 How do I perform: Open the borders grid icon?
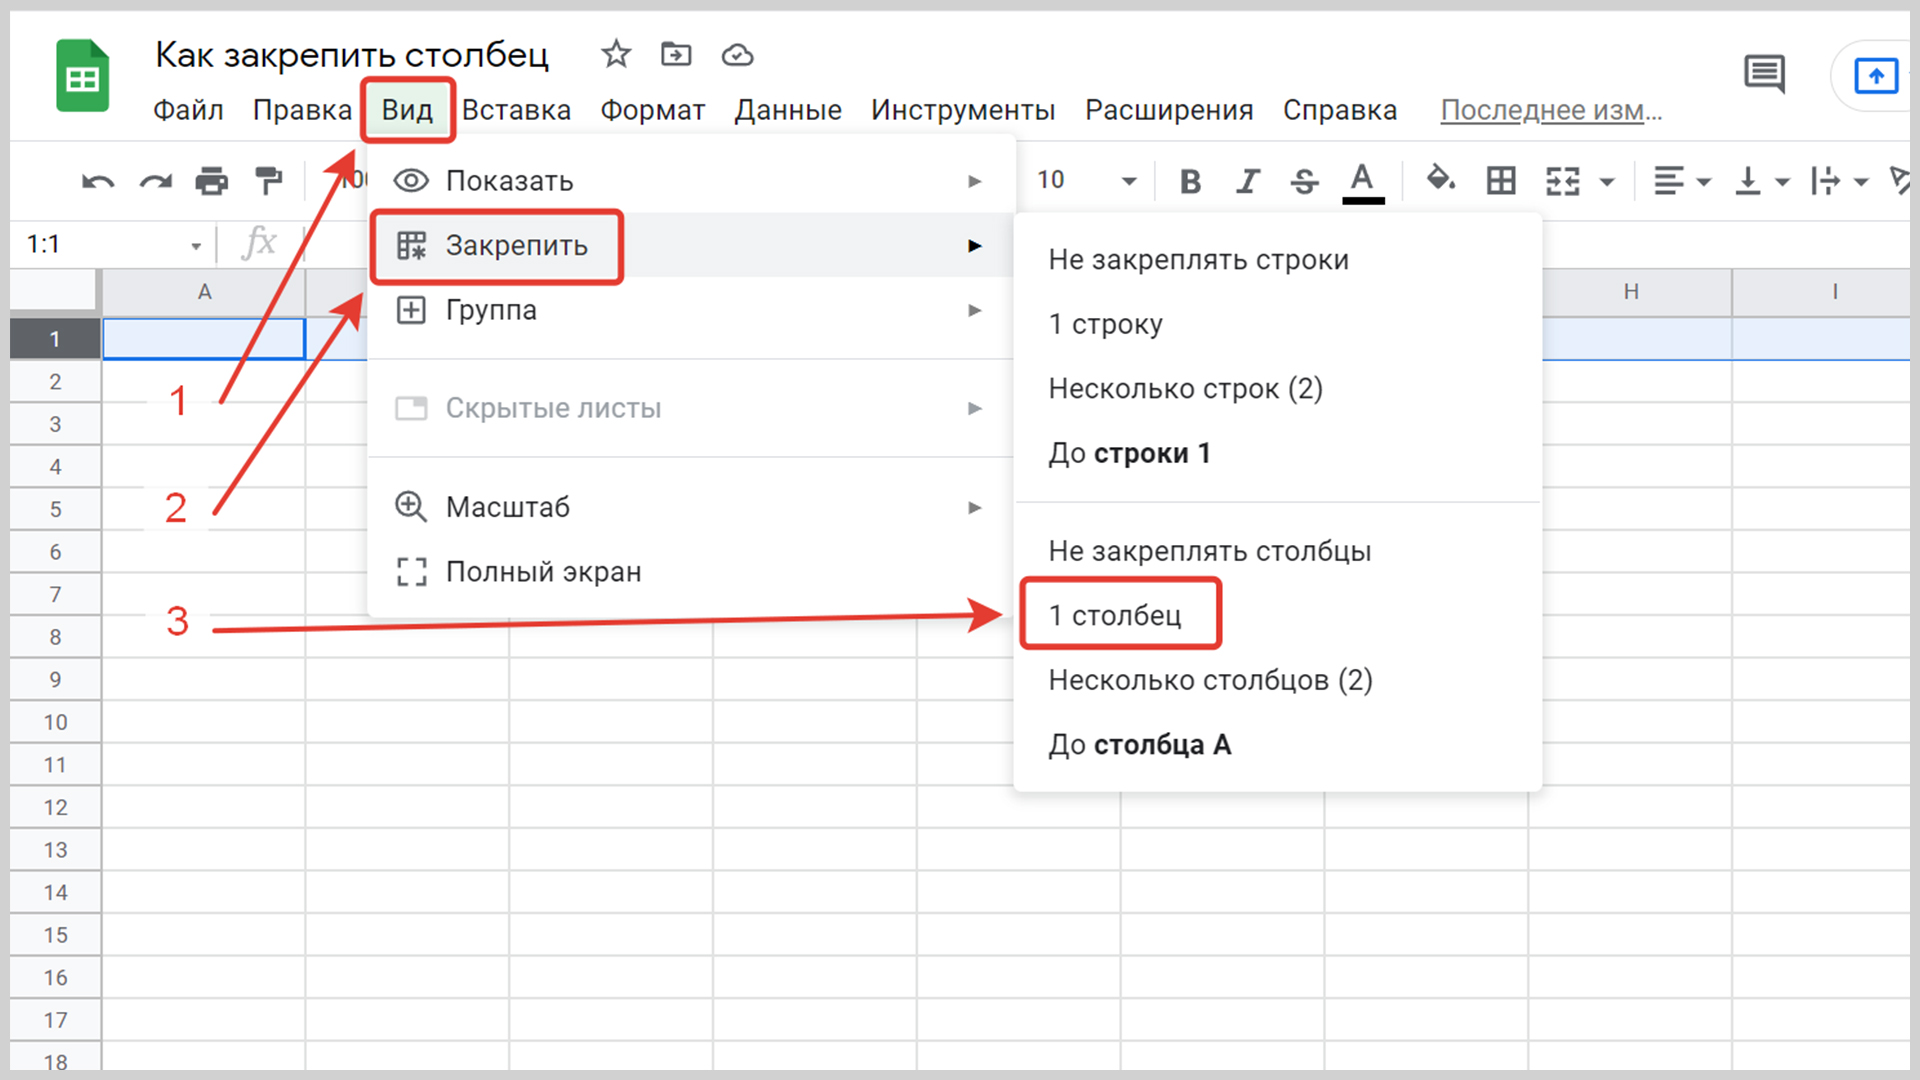click(1501, 181)
